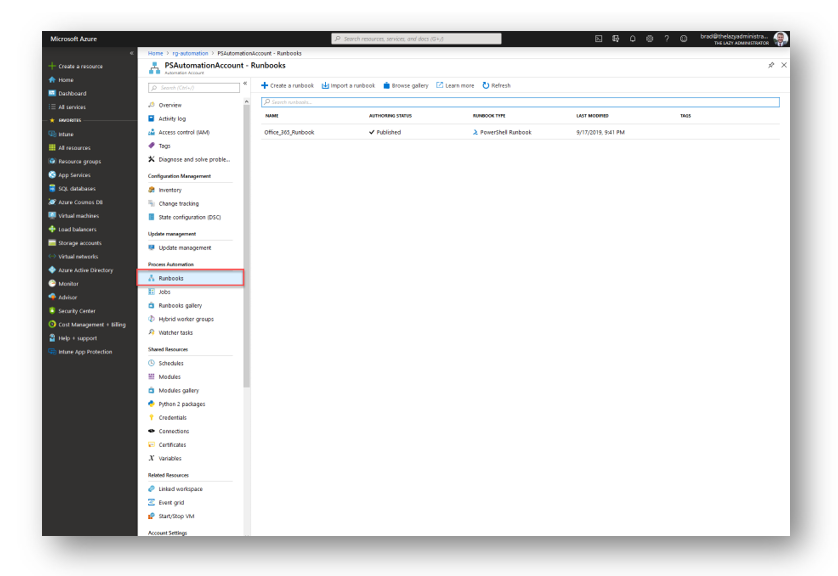Screen dimensions: 838x576
Task: Sort by the Last Modified column header
Action: pyautogui.click(x=592, y=115)
